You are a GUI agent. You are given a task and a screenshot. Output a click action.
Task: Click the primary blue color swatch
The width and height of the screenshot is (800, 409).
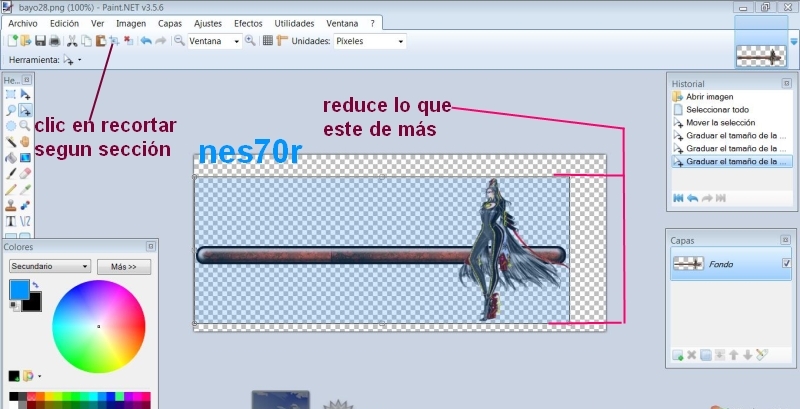(18, 289)
